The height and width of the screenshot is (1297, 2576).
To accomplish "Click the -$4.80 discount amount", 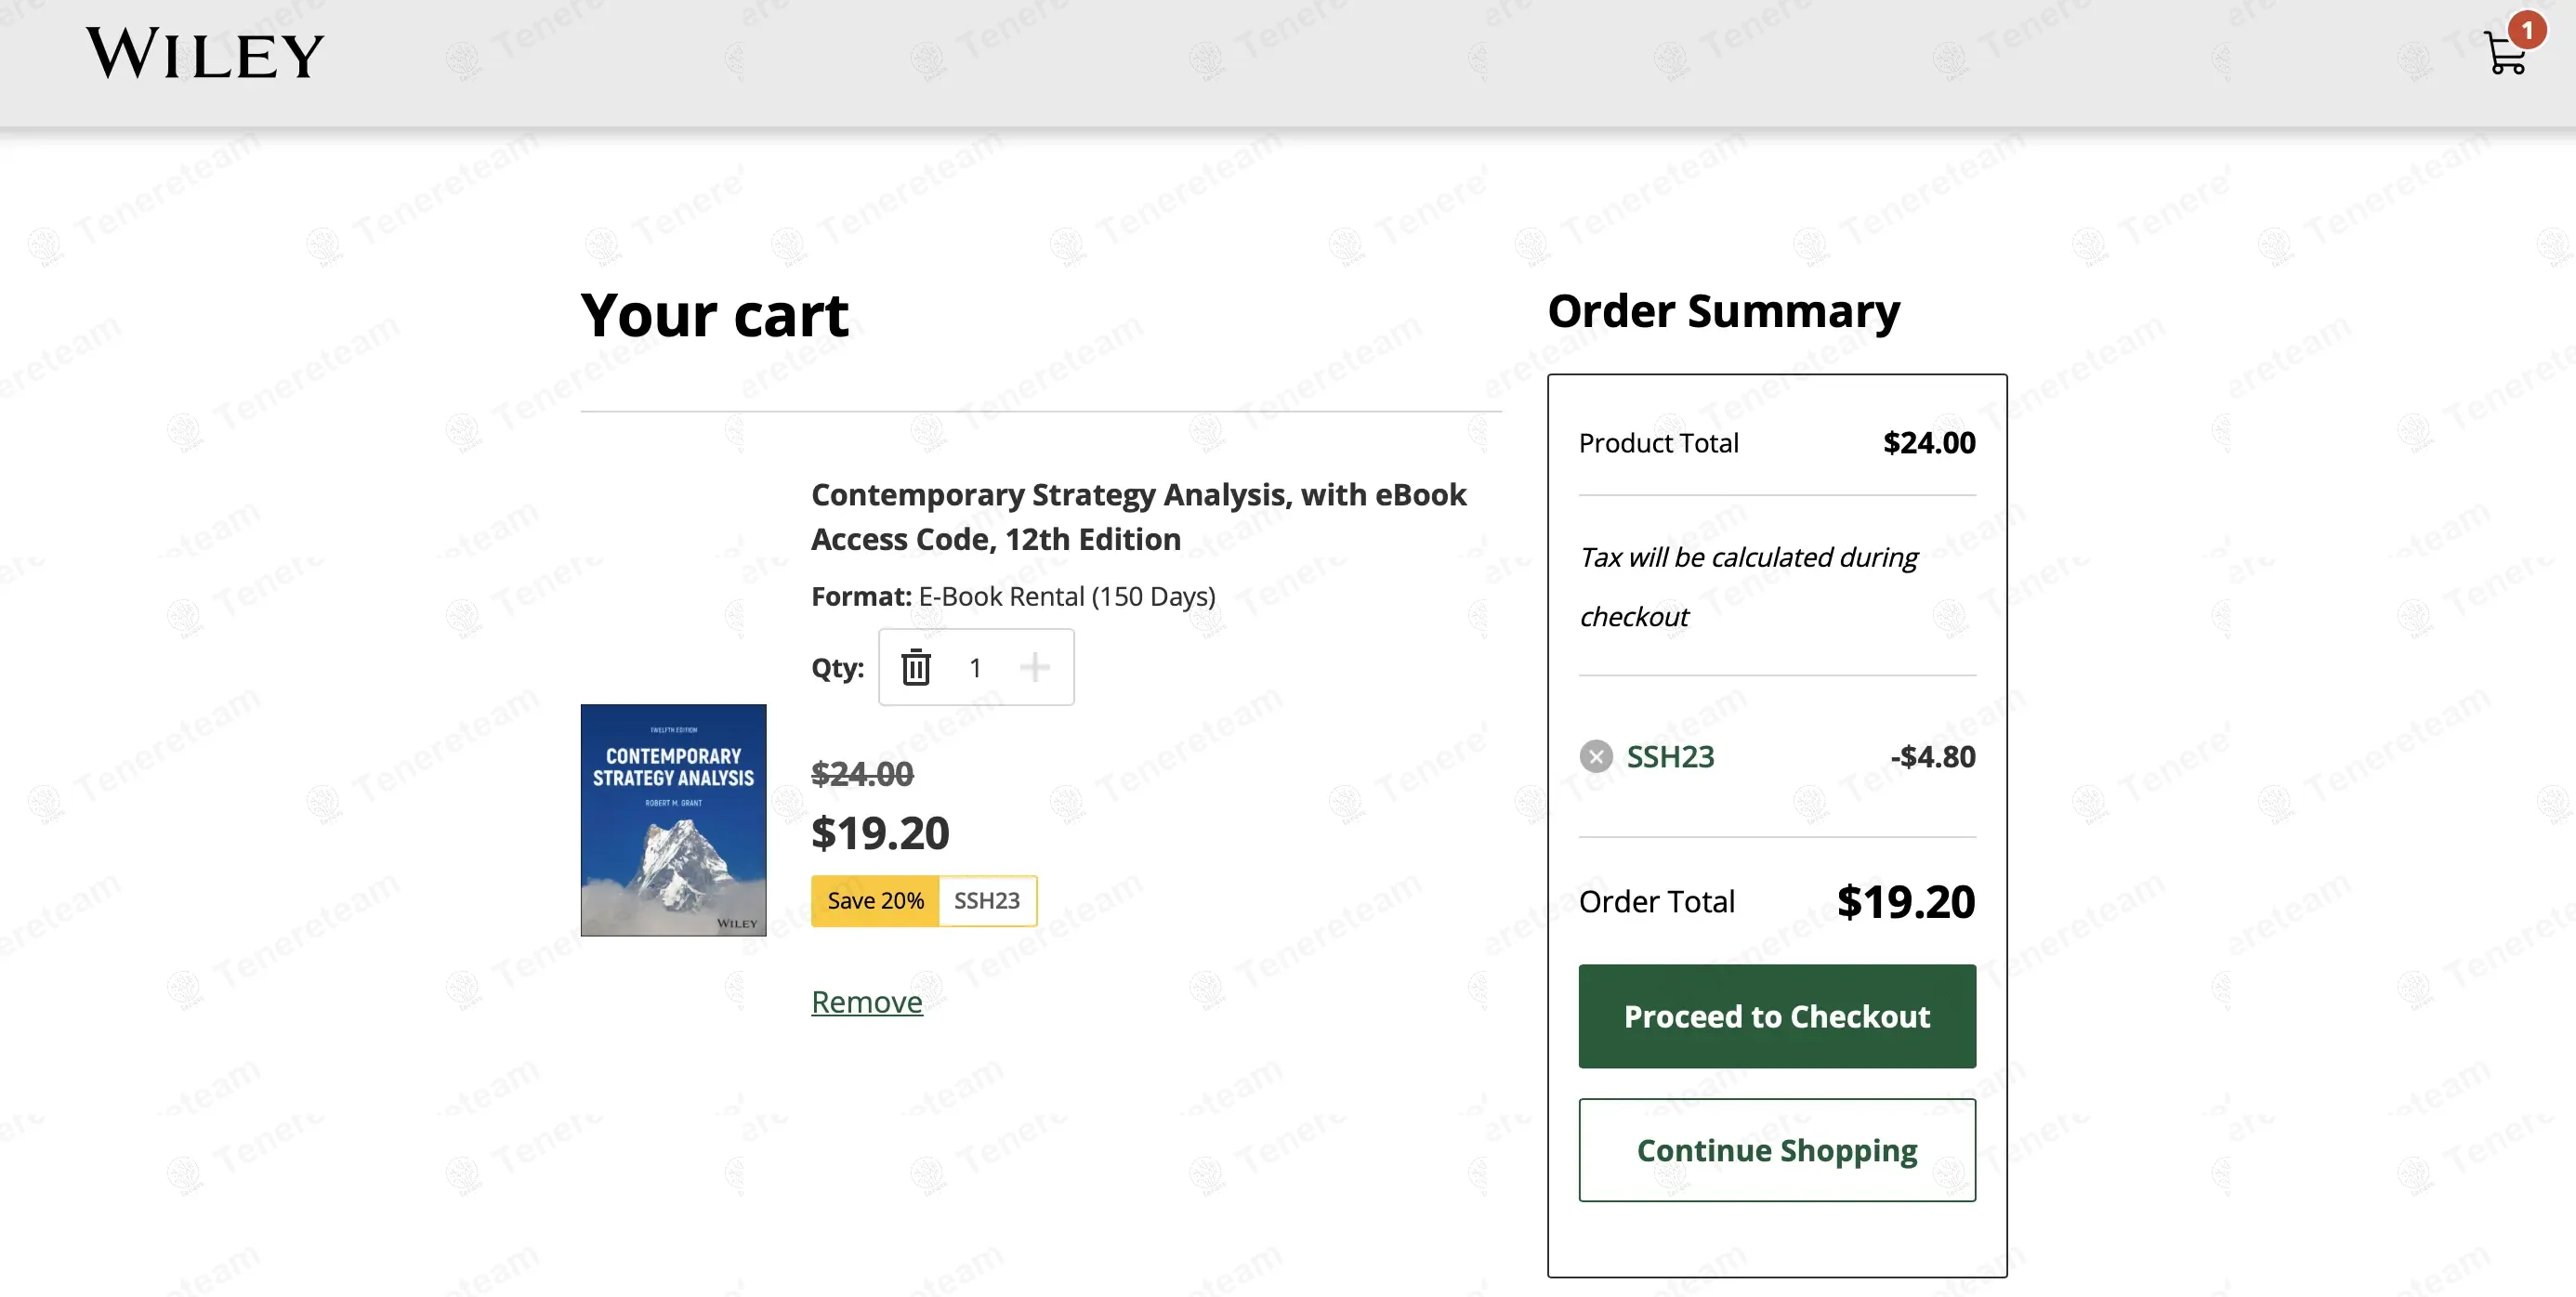I will coord(1933,757).
